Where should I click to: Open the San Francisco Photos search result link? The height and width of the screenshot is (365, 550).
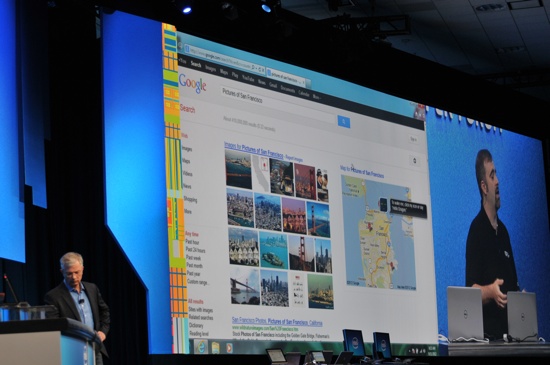coord(277,322)
